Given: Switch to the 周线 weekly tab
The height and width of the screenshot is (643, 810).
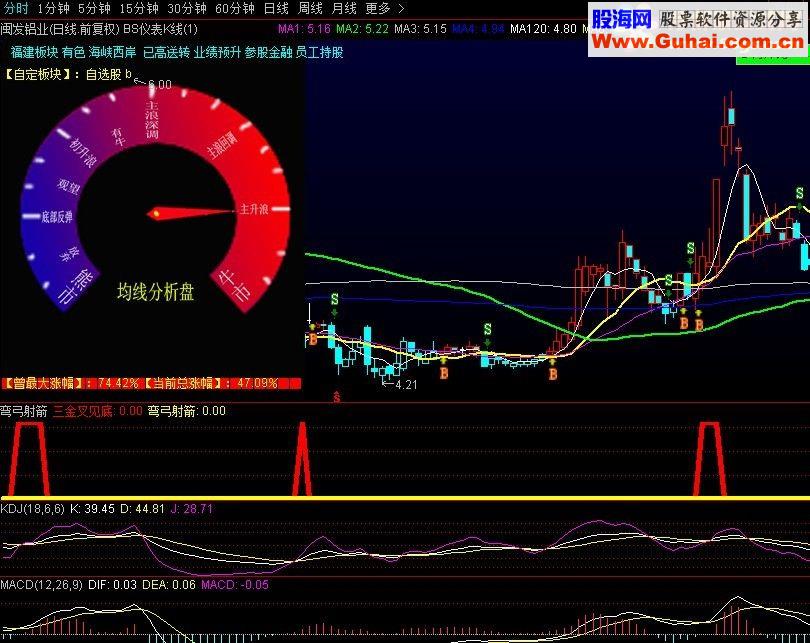Looking at the screenshot, I should (310, 8).
